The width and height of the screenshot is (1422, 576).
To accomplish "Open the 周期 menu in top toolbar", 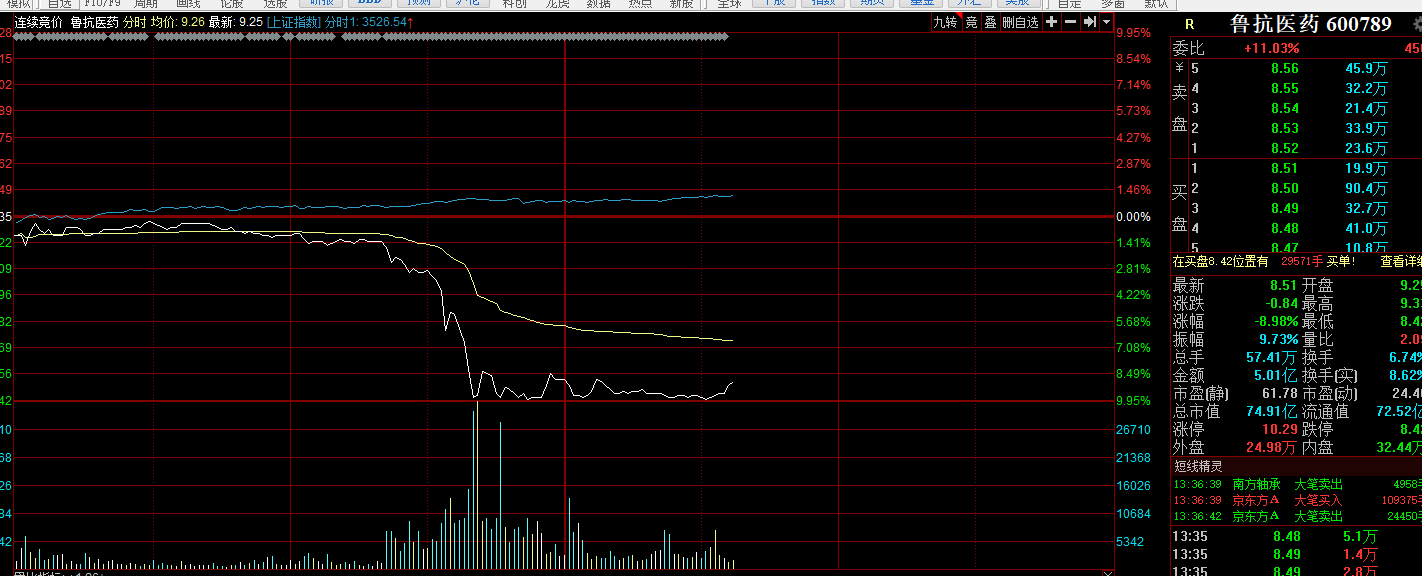I will [x=146, y=4].
